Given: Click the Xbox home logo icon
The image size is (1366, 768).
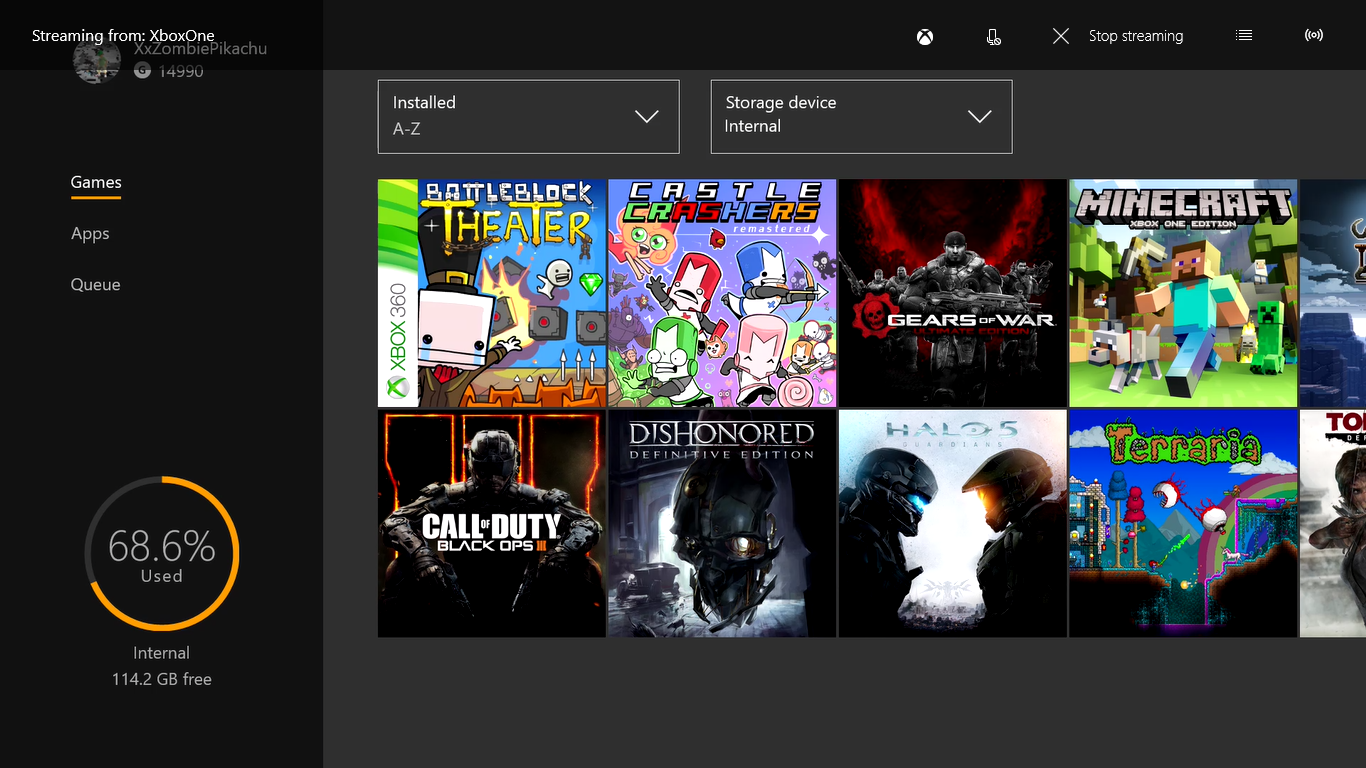Looking at the screenshot, I should pyautogui.click(x=925, y=36).
